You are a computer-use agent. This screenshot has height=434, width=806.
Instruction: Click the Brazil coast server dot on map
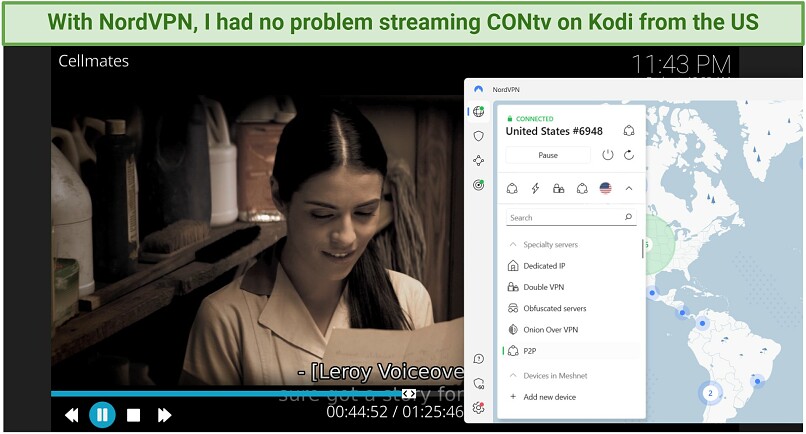(x=757, y=382)
